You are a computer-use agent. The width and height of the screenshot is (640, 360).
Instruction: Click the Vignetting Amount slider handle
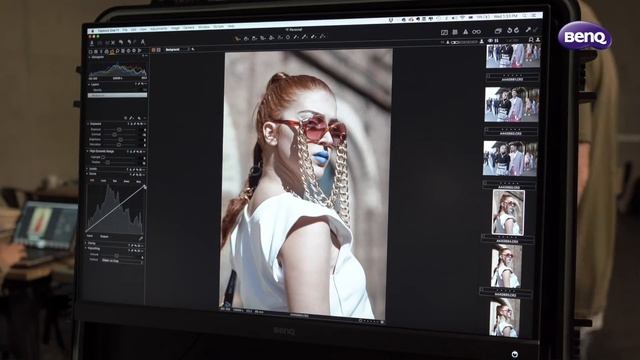pos(116,255)
